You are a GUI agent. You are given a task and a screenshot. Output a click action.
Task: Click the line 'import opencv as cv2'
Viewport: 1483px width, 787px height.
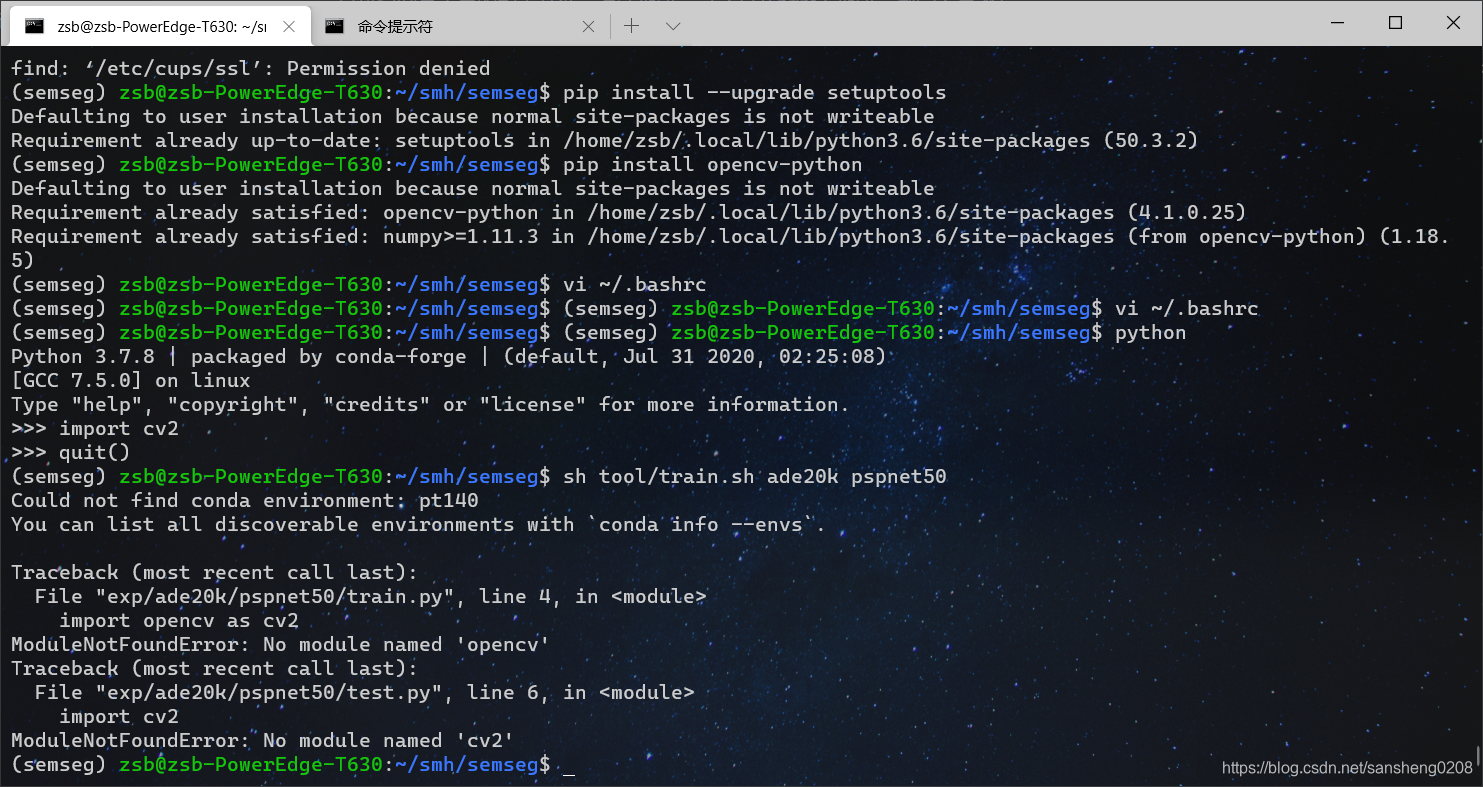pyautogui.click(x=179, y=620)
